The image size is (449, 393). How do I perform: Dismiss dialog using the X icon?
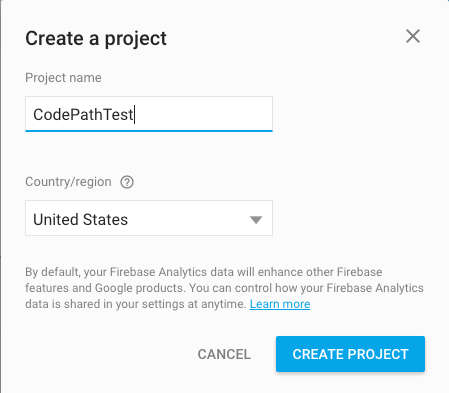(x=413, y=36)
